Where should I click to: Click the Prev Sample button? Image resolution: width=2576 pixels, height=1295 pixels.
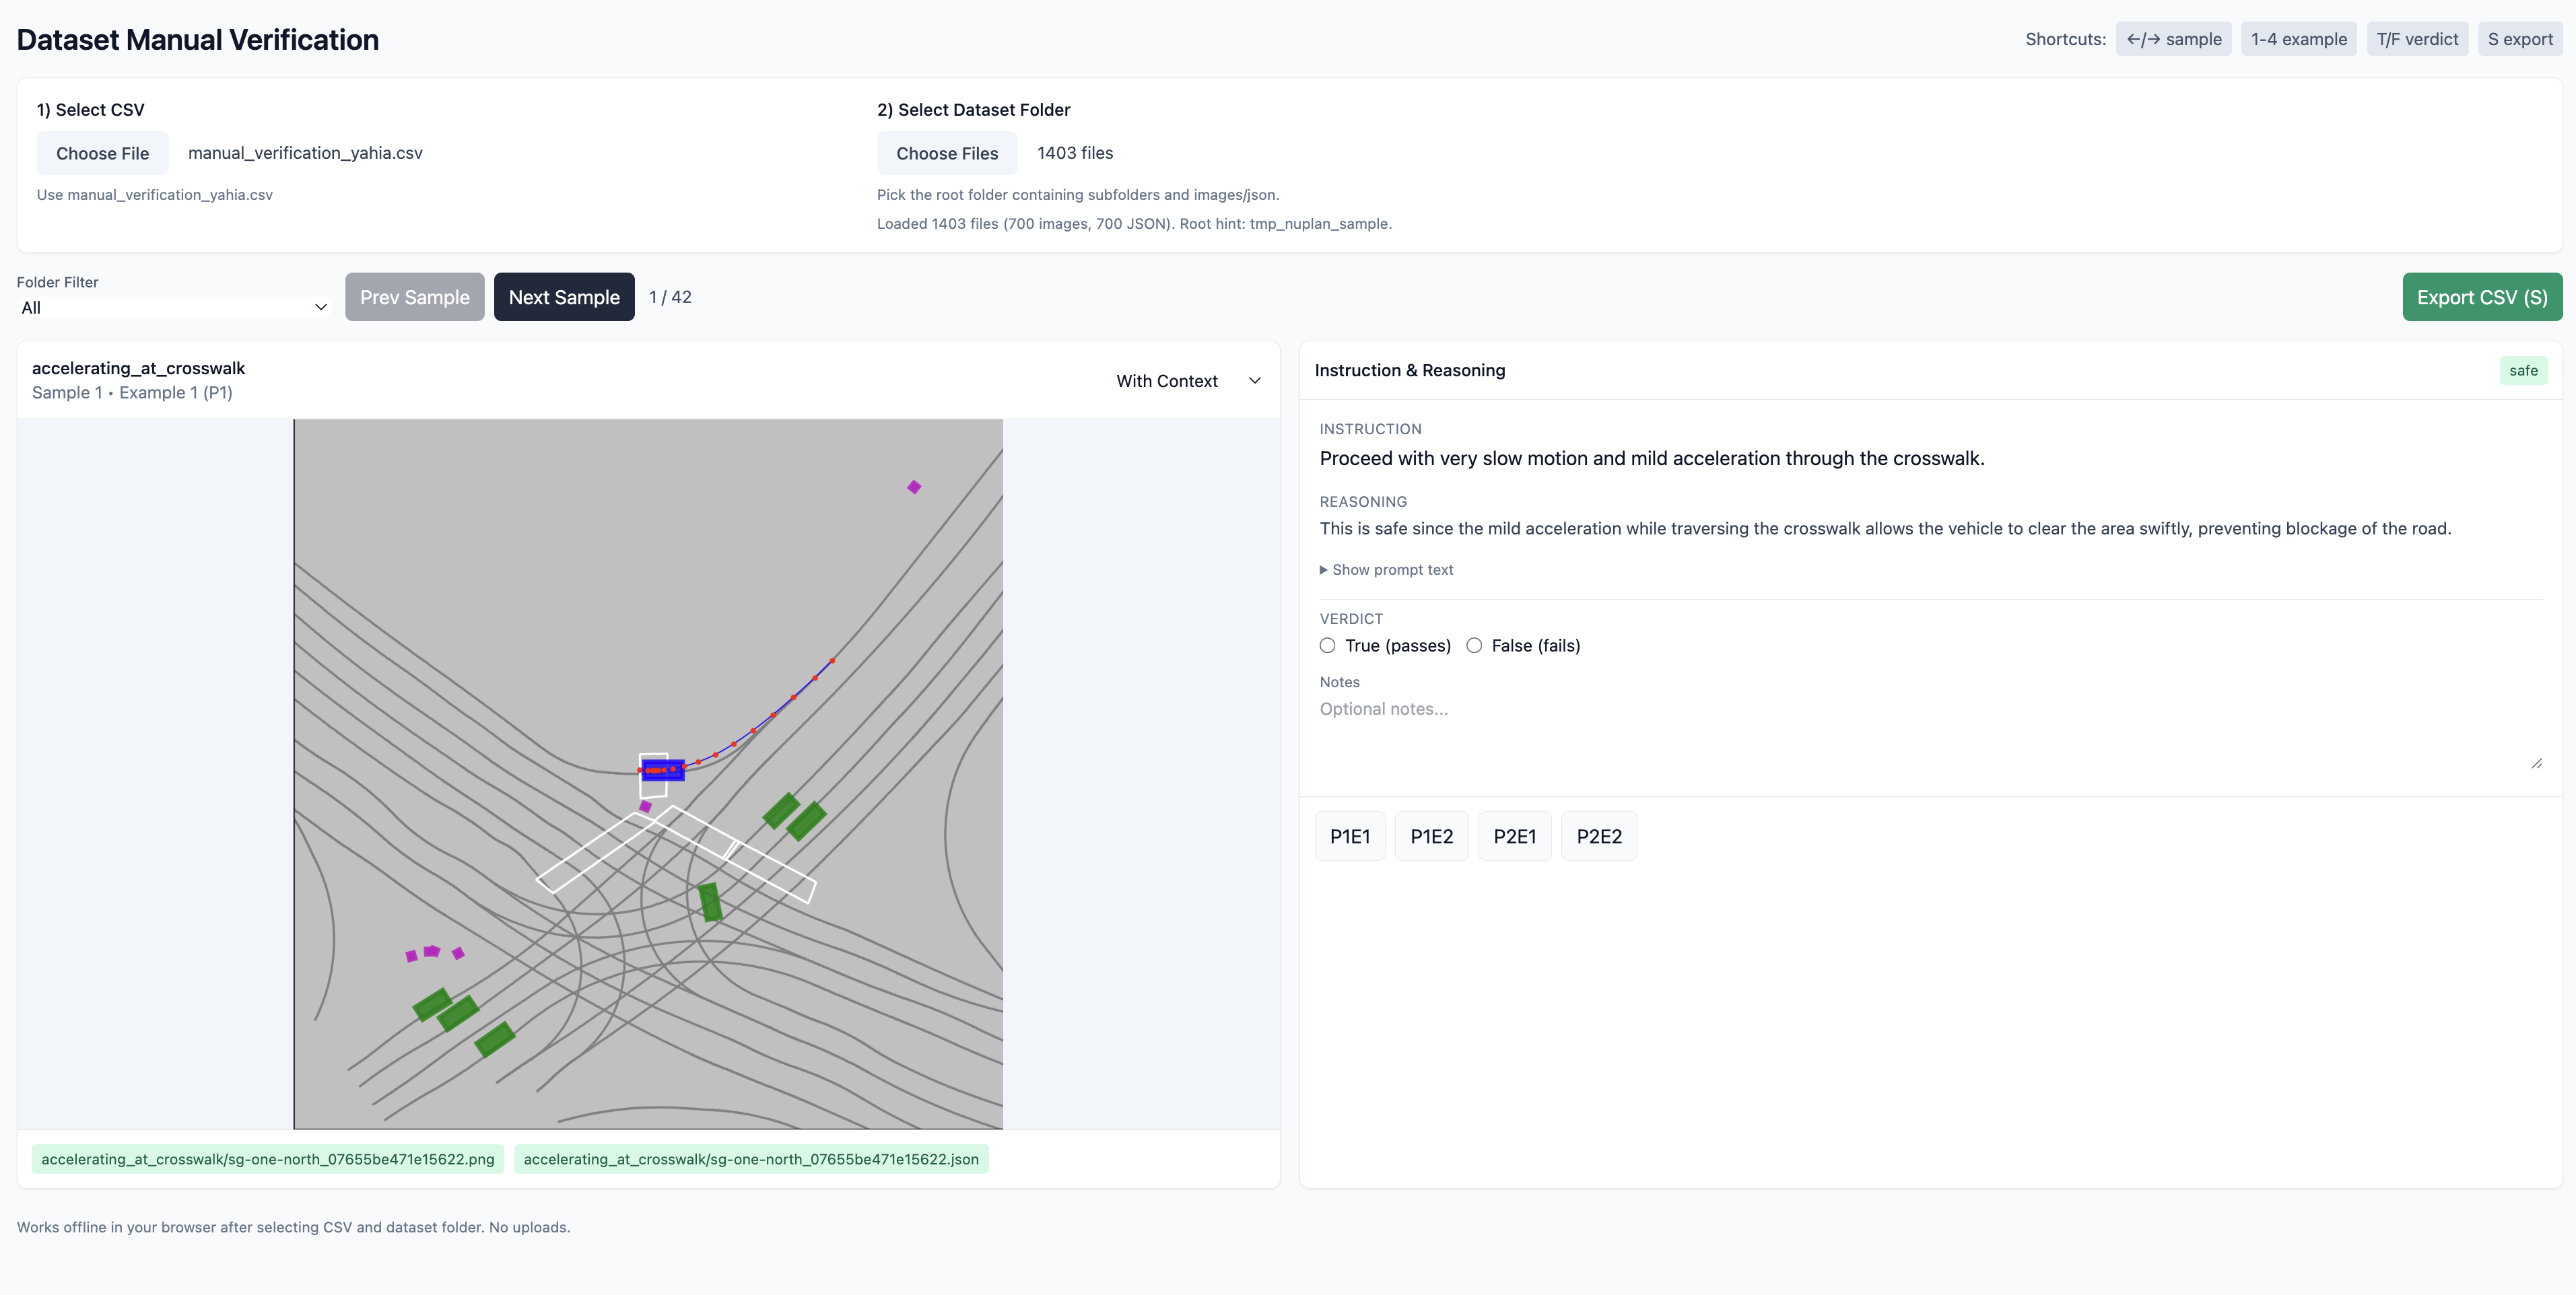[414, 297]
